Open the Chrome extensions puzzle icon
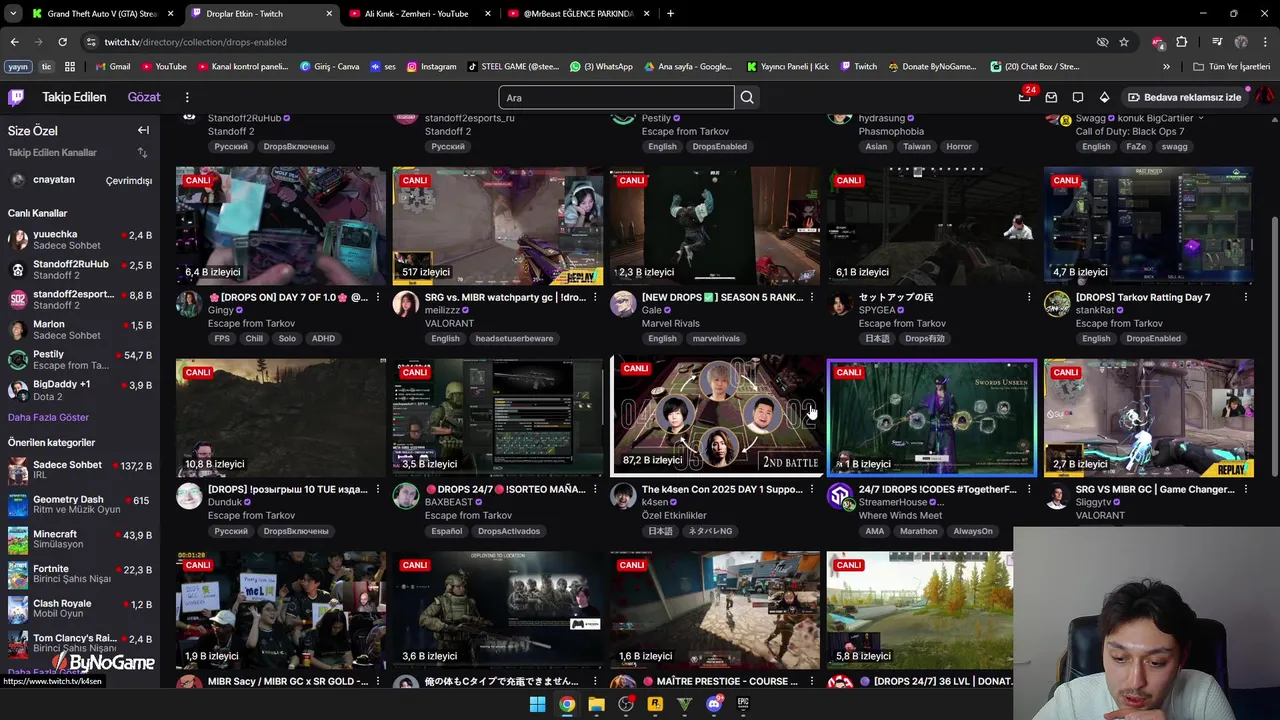This screenshot has height=720, width=1280. 1181,42
